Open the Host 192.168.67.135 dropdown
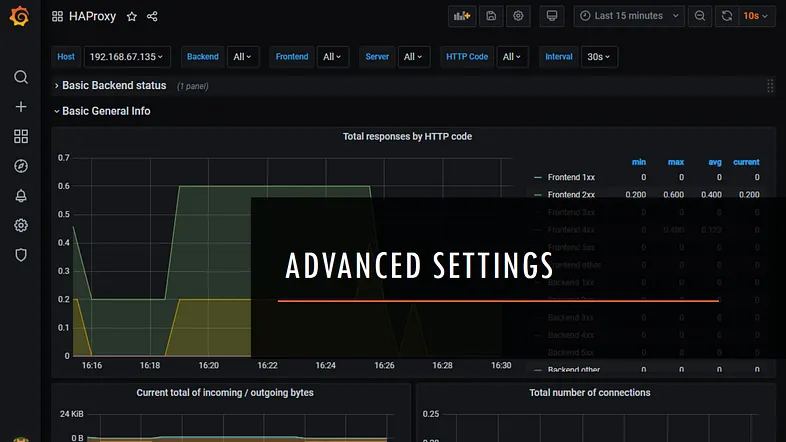This screenshot has height=442, width=786. pos(127,57)
